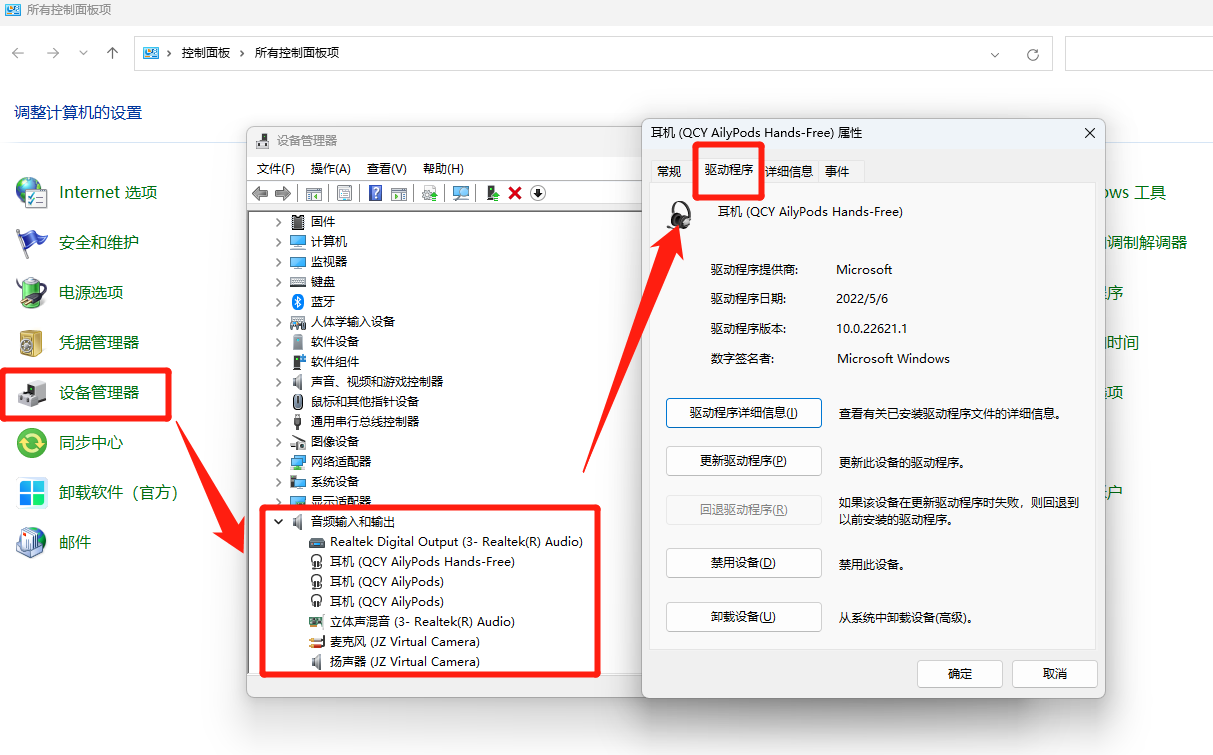
Task: Select 耳机 (QCY AilyPods Hands-Free) device
Action: 422,561
